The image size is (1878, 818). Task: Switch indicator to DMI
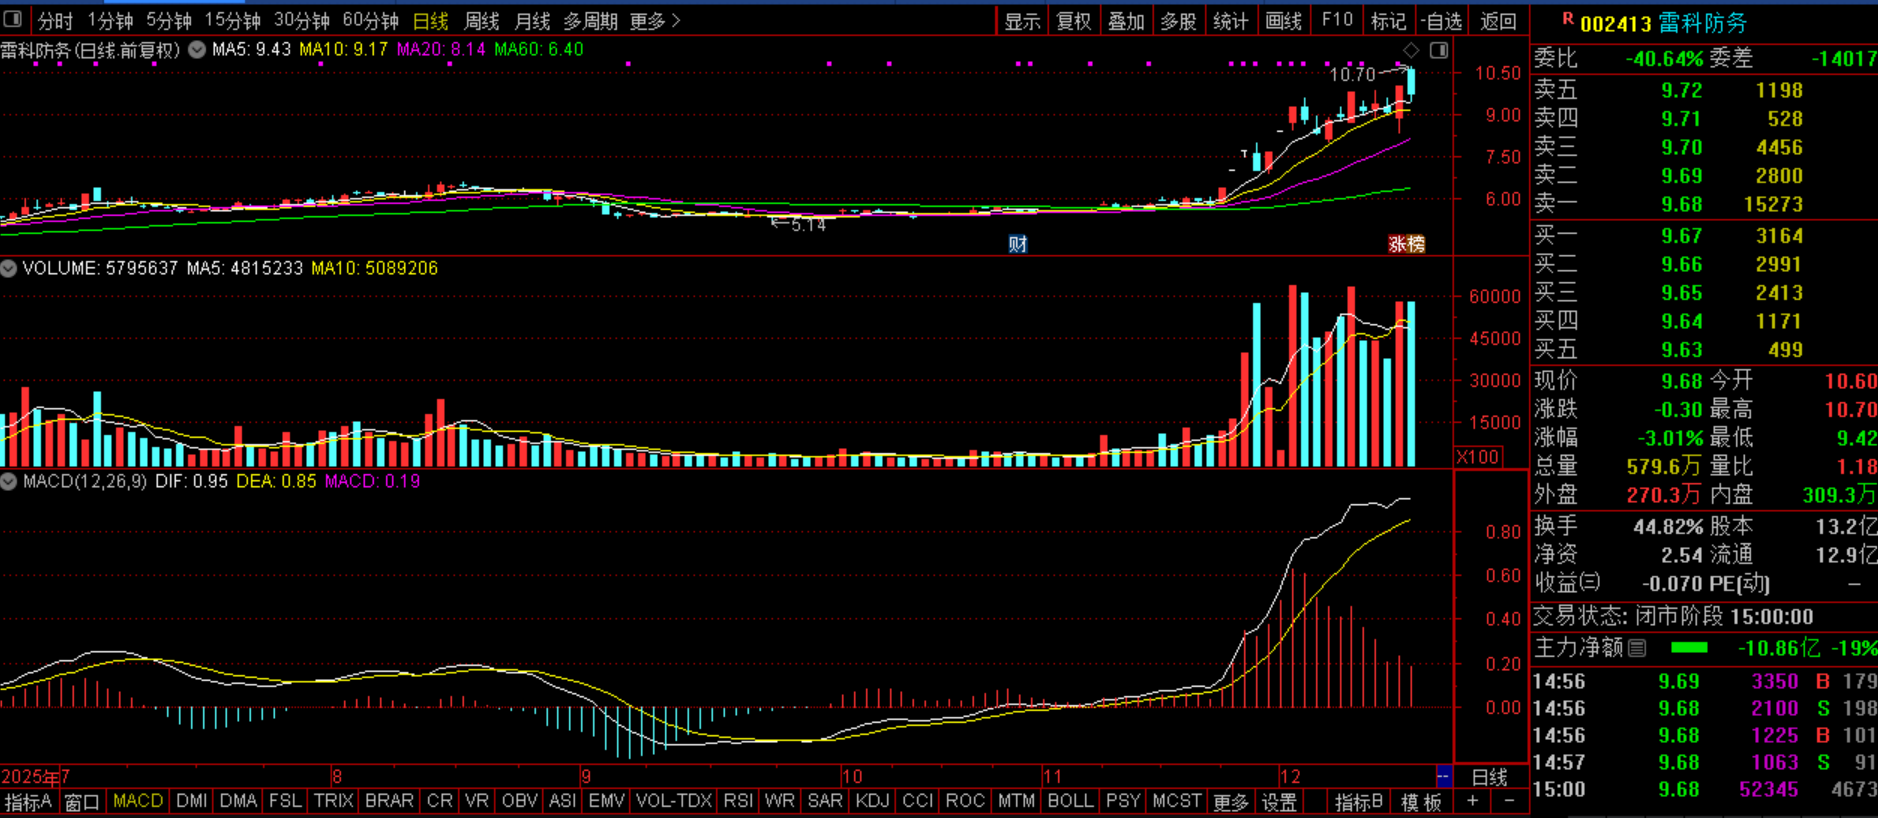192,801
